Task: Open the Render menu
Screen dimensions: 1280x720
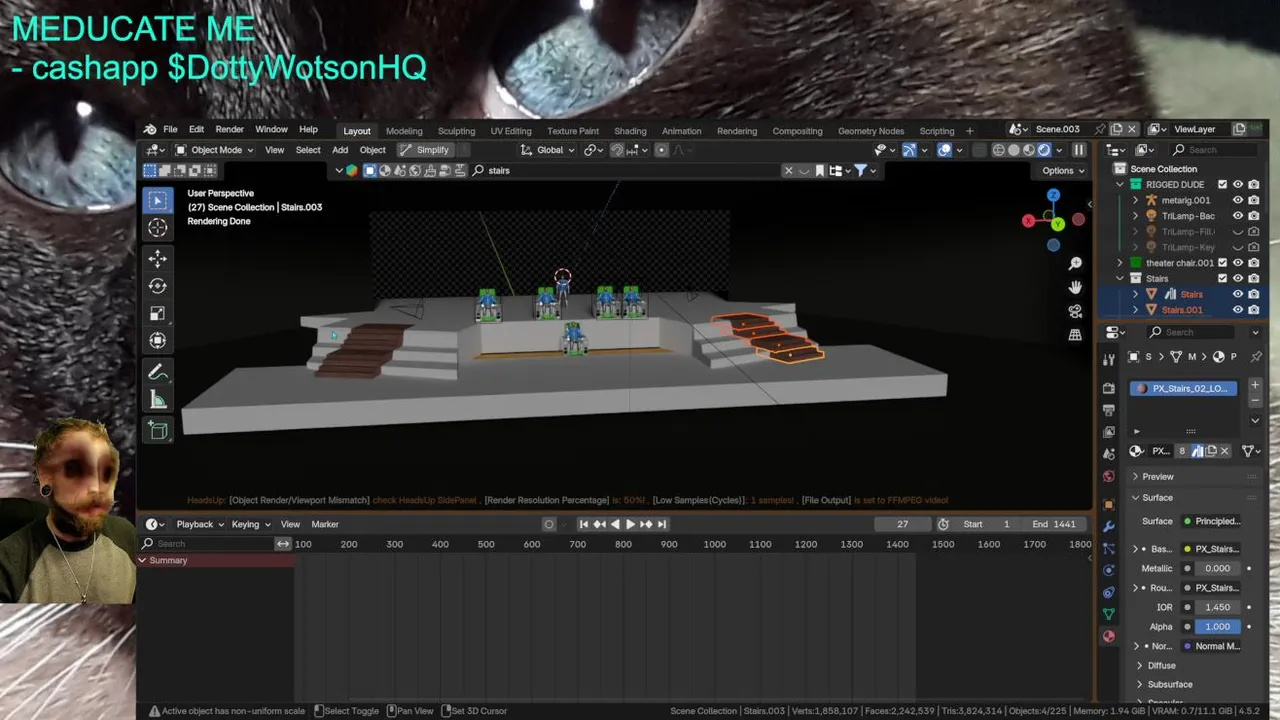Action: [x=229, y=130]
